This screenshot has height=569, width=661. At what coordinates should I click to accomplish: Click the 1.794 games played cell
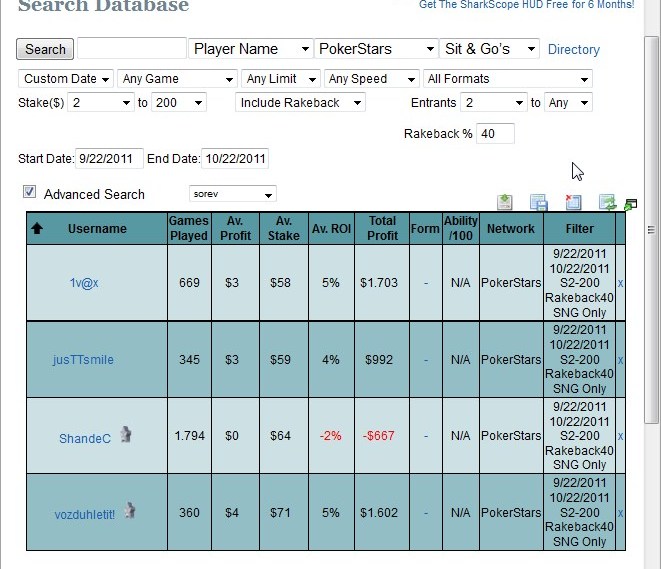[189, 435]
